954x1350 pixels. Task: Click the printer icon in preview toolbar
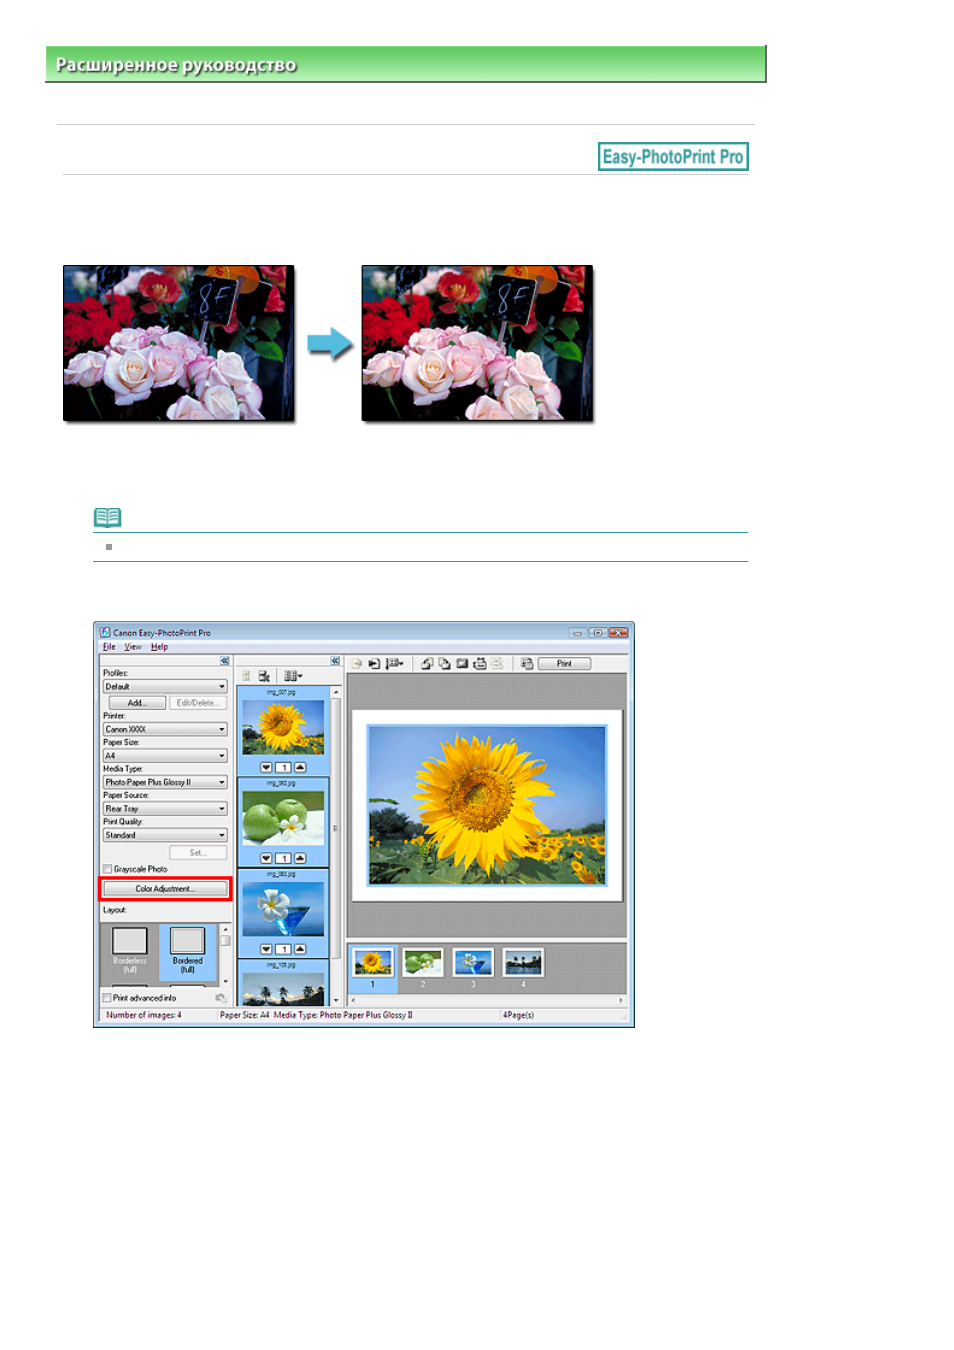pyautogui.click(x=480, y=663)
